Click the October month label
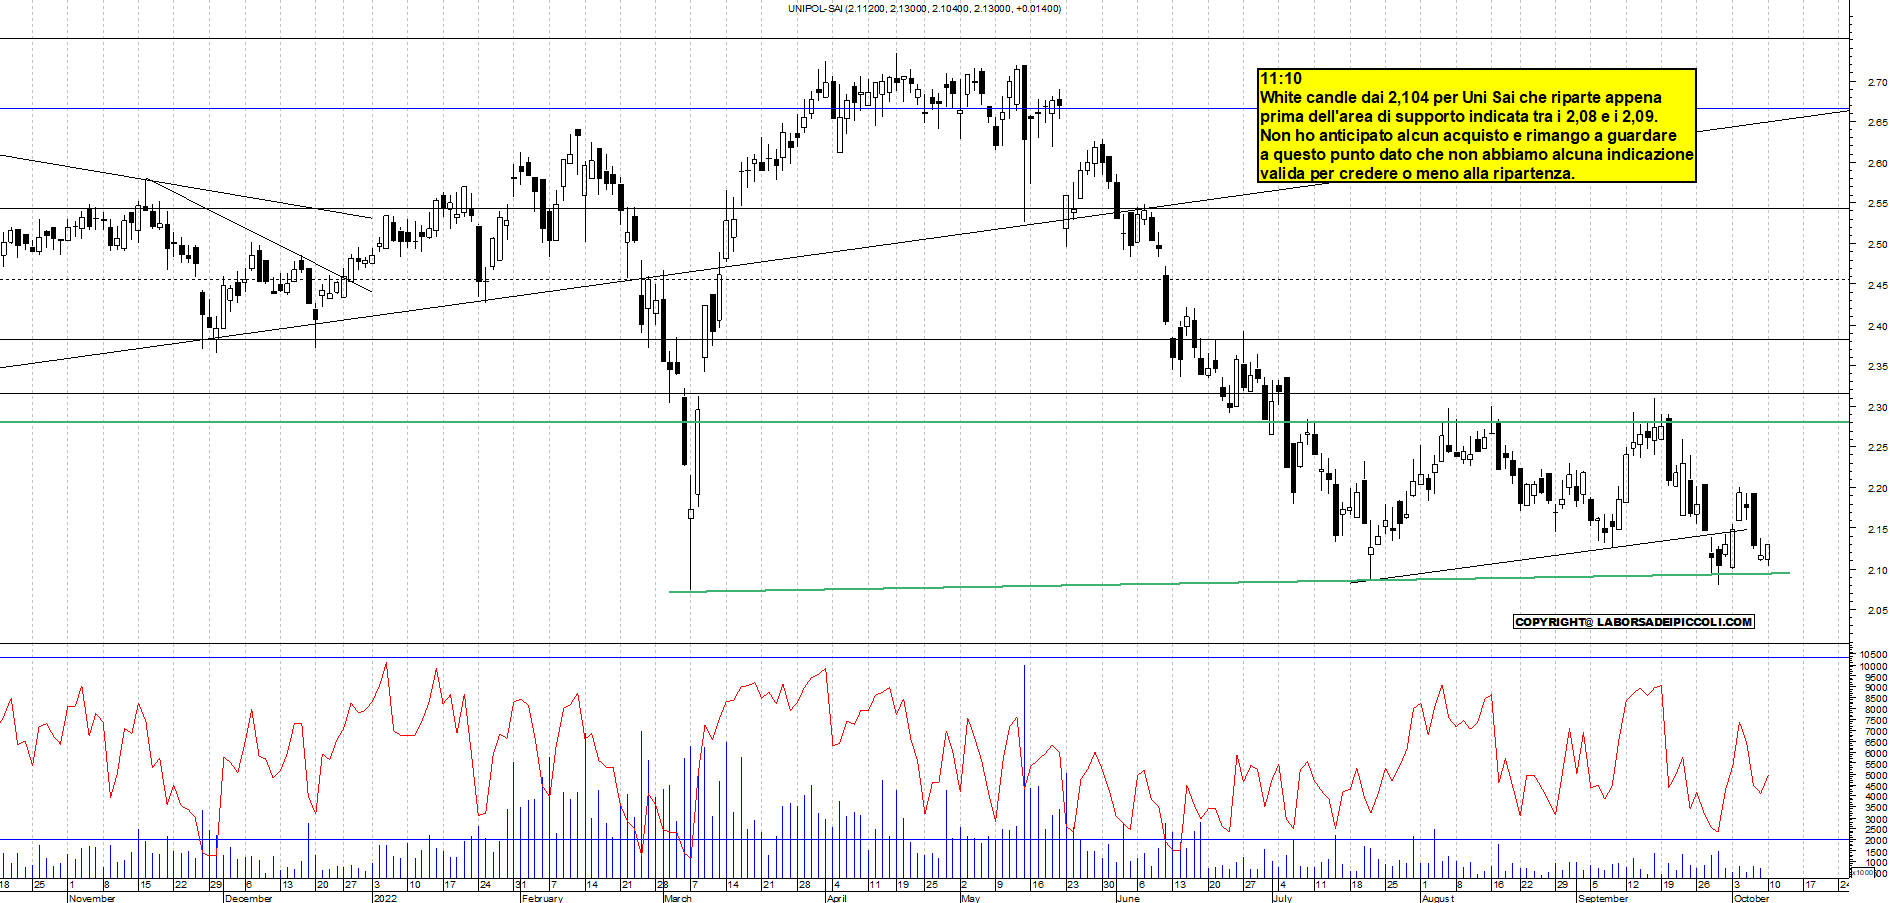The image size is (1890, 903). point(1751,898)
